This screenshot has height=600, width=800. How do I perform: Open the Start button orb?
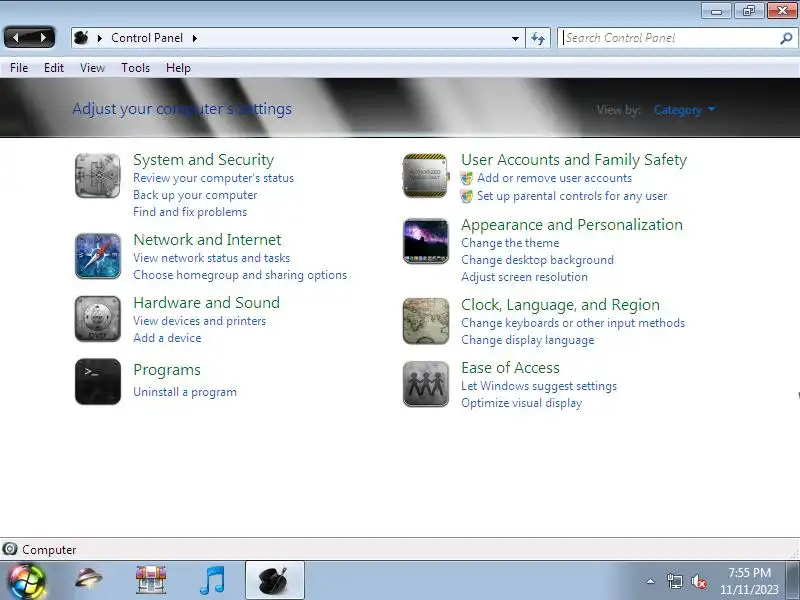pos(25,581)
